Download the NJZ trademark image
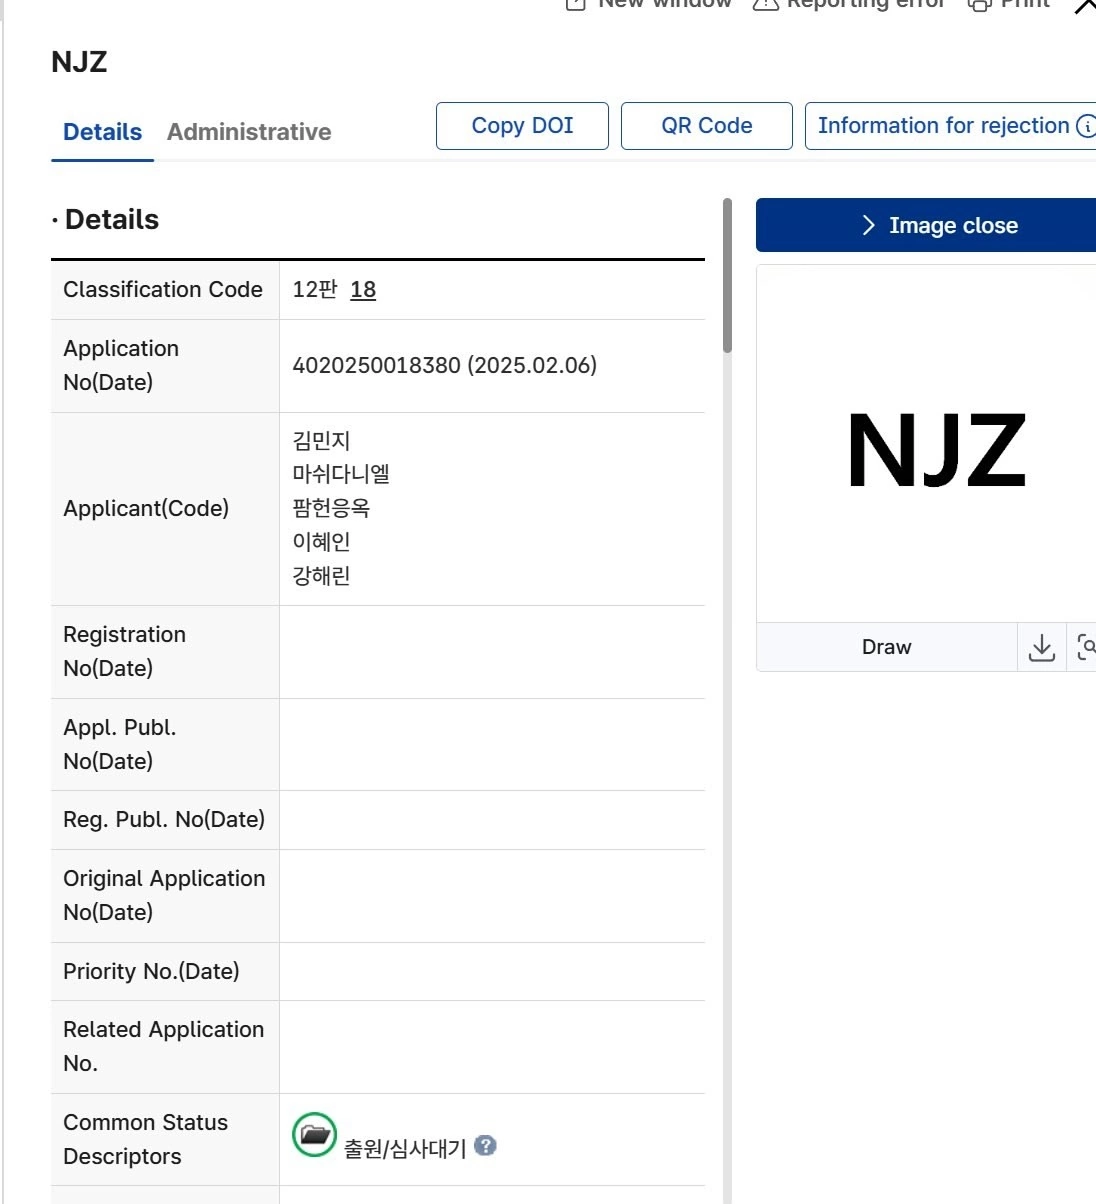 coord(1042,647)
